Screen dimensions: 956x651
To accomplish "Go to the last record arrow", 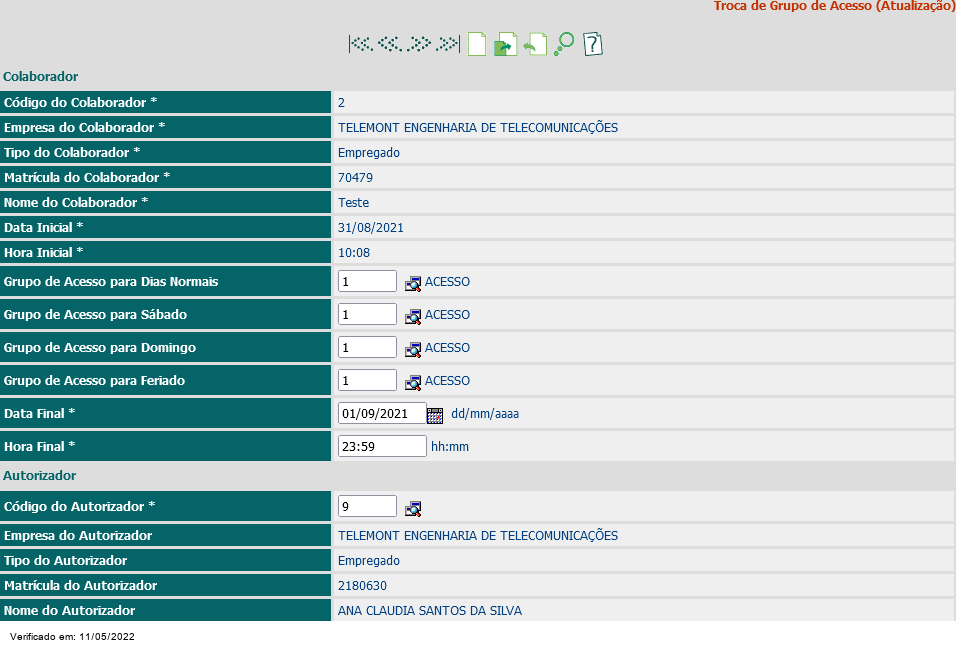I will pos(448,44).
